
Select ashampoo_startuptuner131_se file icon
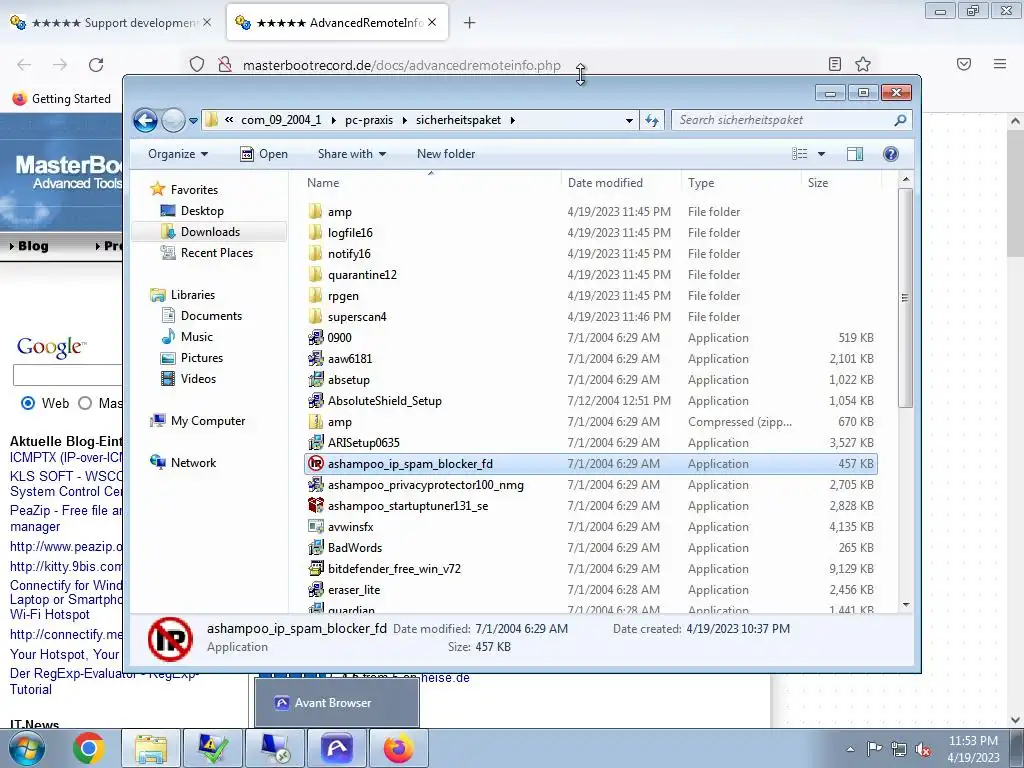pyautogui.click(x=315, y=505)
